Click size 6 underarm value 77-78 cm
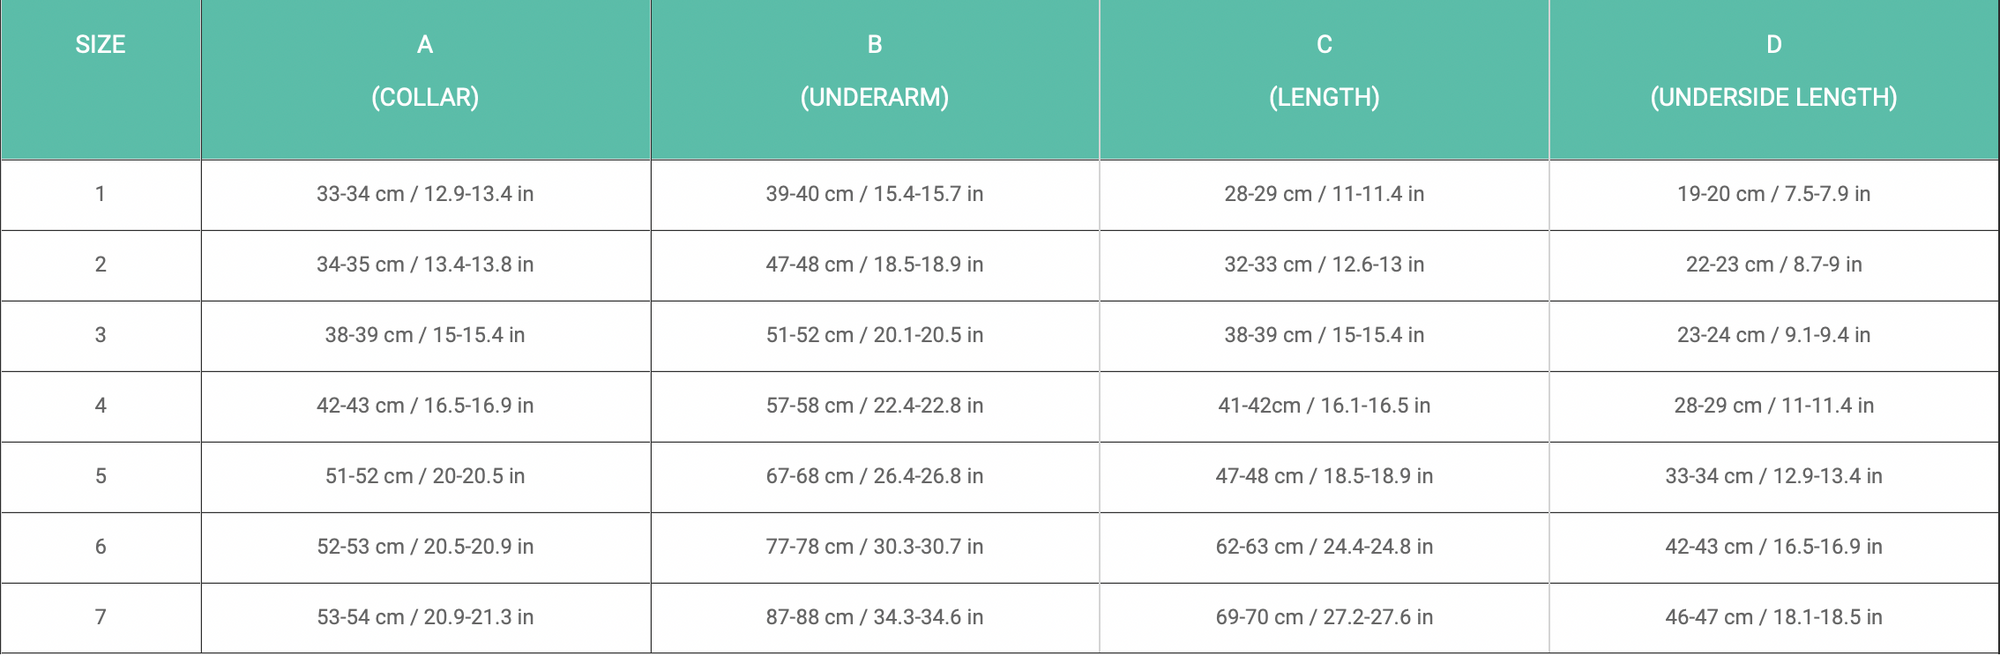The width and height of the screenshot is (2000, 656). click(x=874, y=547)
